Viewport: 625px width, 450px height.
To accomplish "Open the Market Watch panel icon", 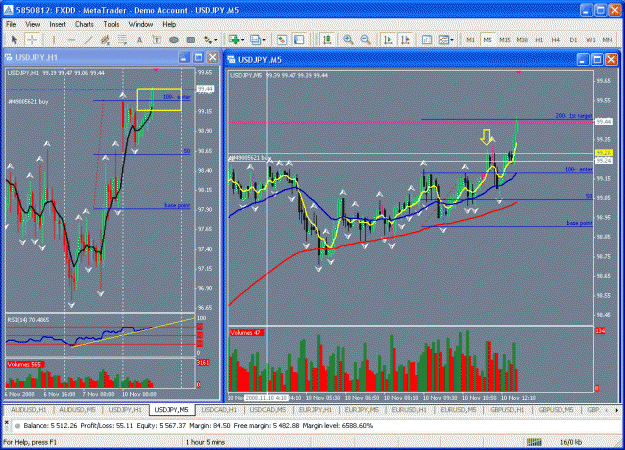I will coord(281,39).
